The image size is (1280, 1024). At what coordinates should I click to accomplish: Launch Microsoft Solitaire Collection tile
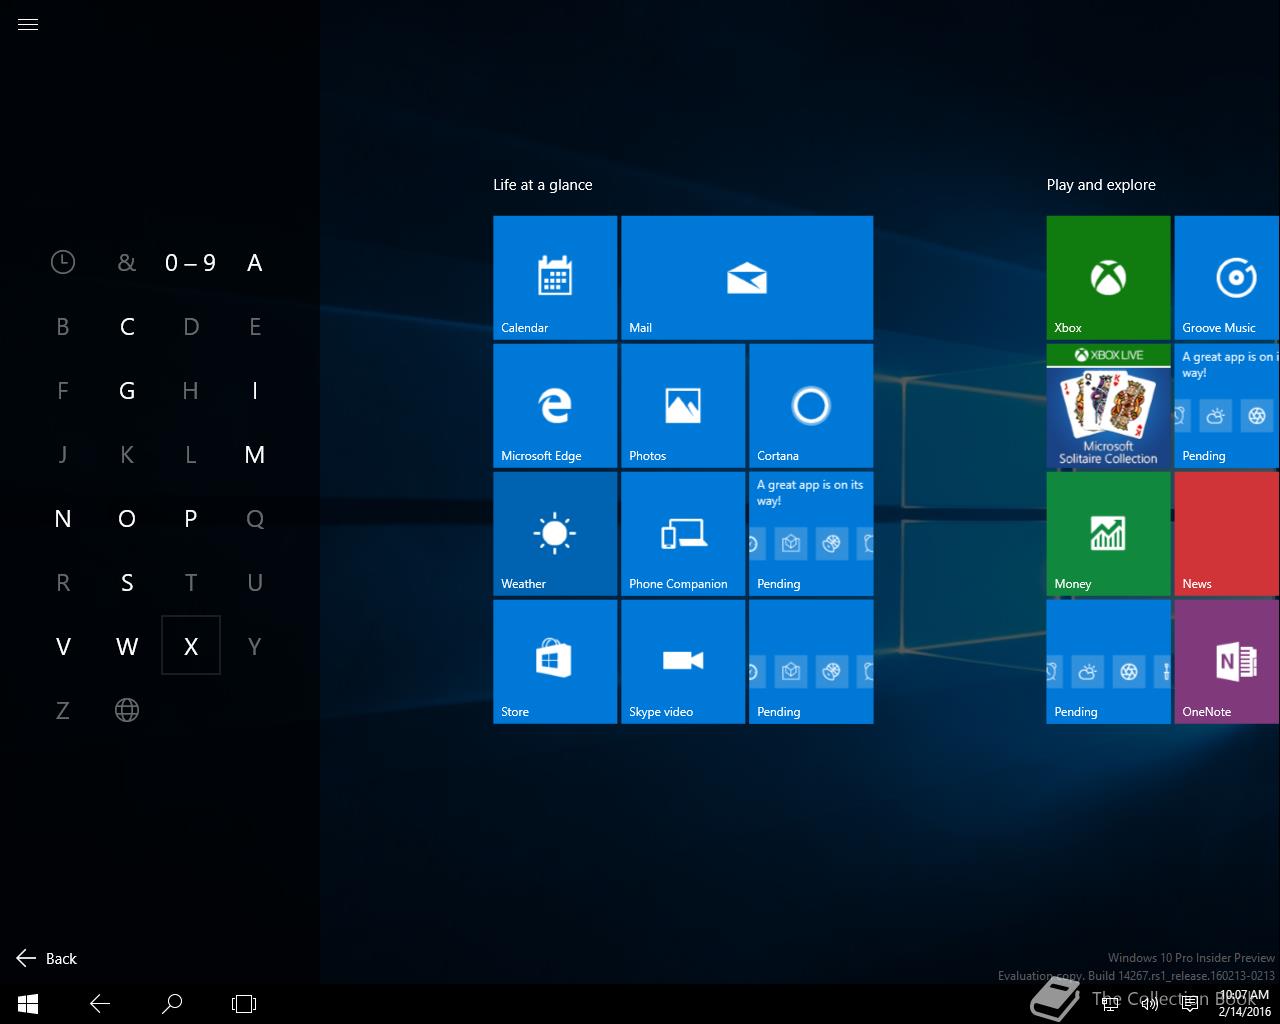click(1109, 406)
